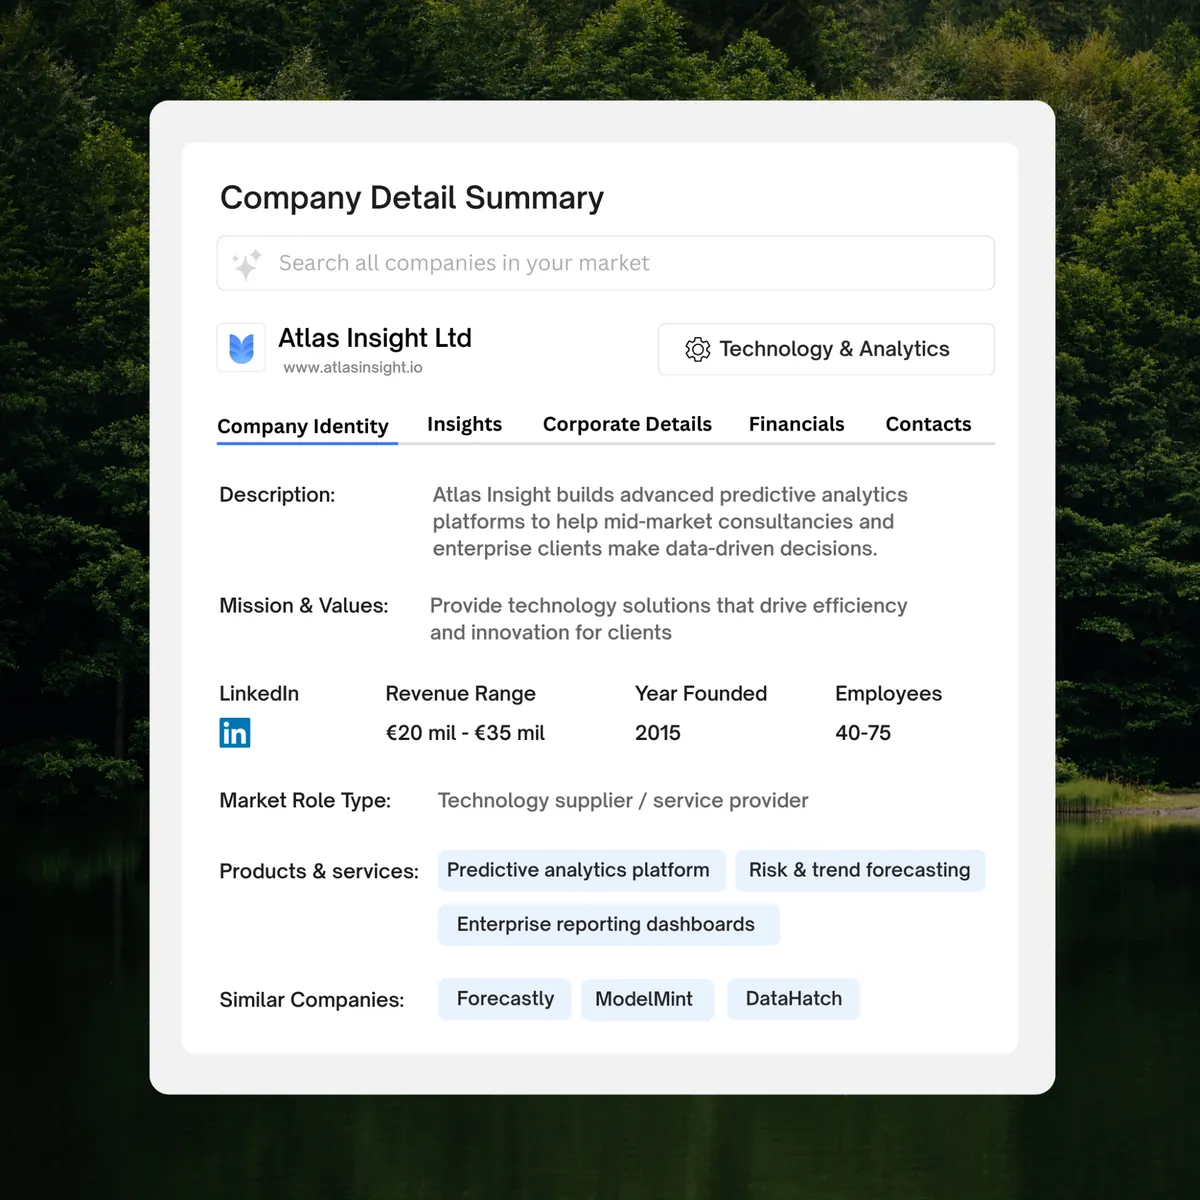The image size is (1200, 1200).
Task: Click the Atlas Insight company logo
Action: click(x=241, y=348)
